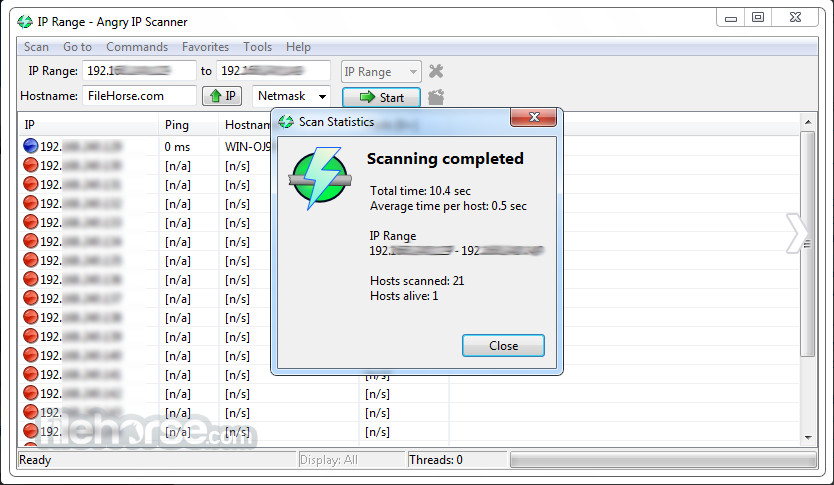Close the Scan Statistics dialog with Close button

coord(503,346)
